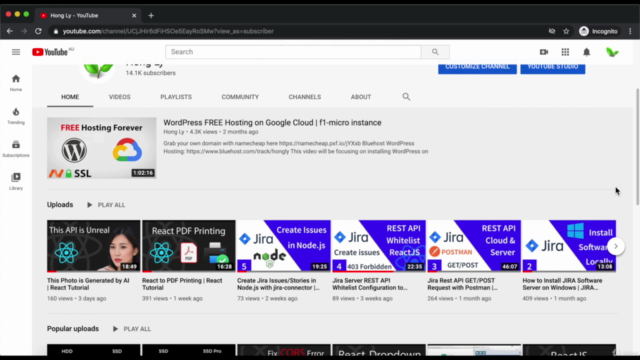
Task: Click the search magnifier button
Action: click(x=435, y=52)
